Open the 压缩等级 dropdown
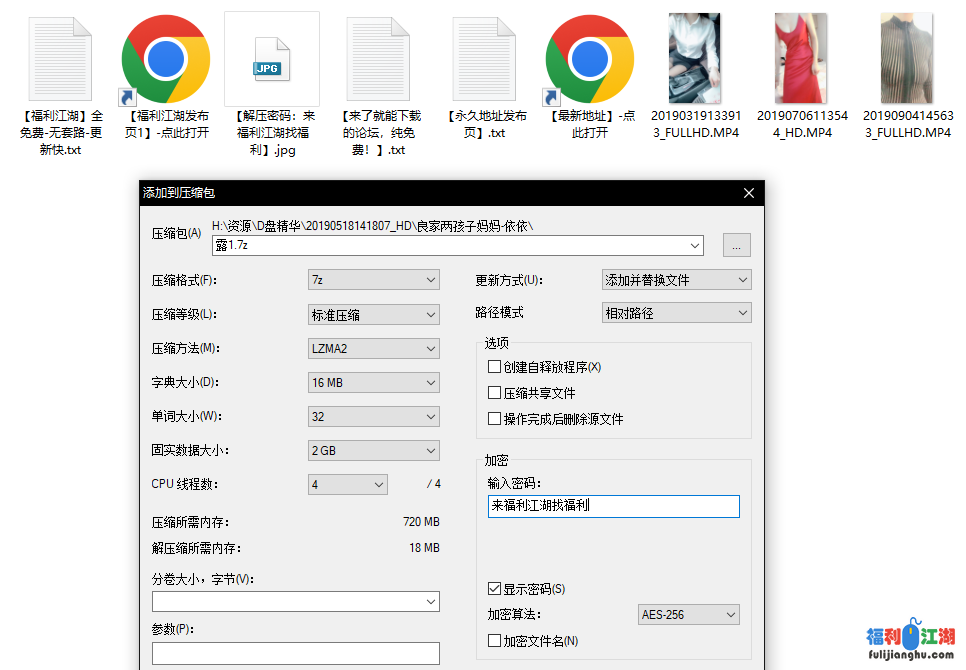Screen dimensions: 966x670 (x=373, y=315)
